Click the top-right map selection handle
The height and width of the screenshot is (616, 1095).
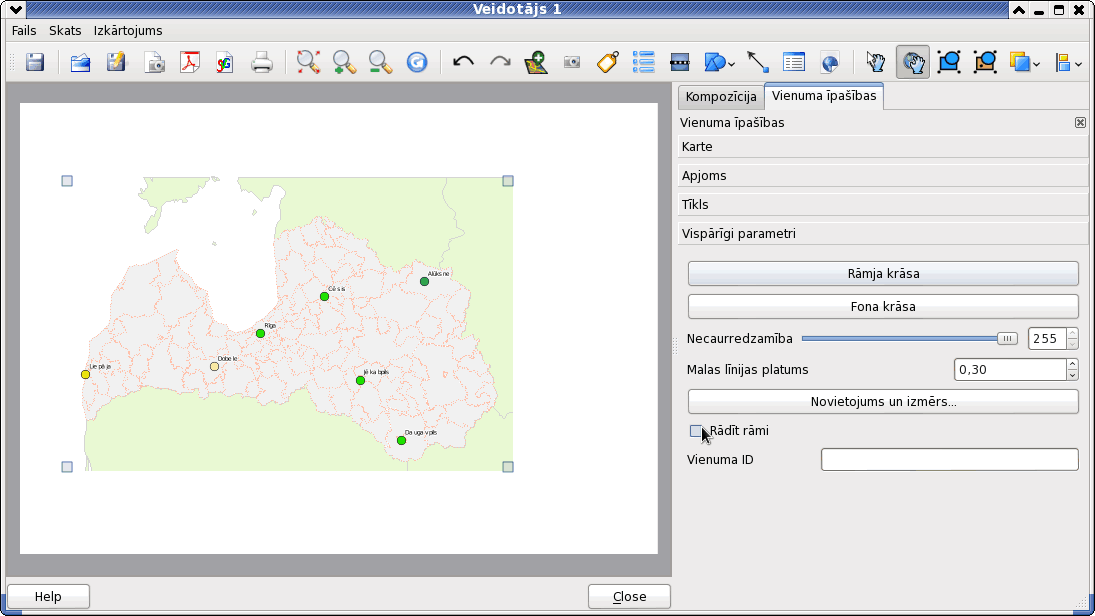point(508,181)
